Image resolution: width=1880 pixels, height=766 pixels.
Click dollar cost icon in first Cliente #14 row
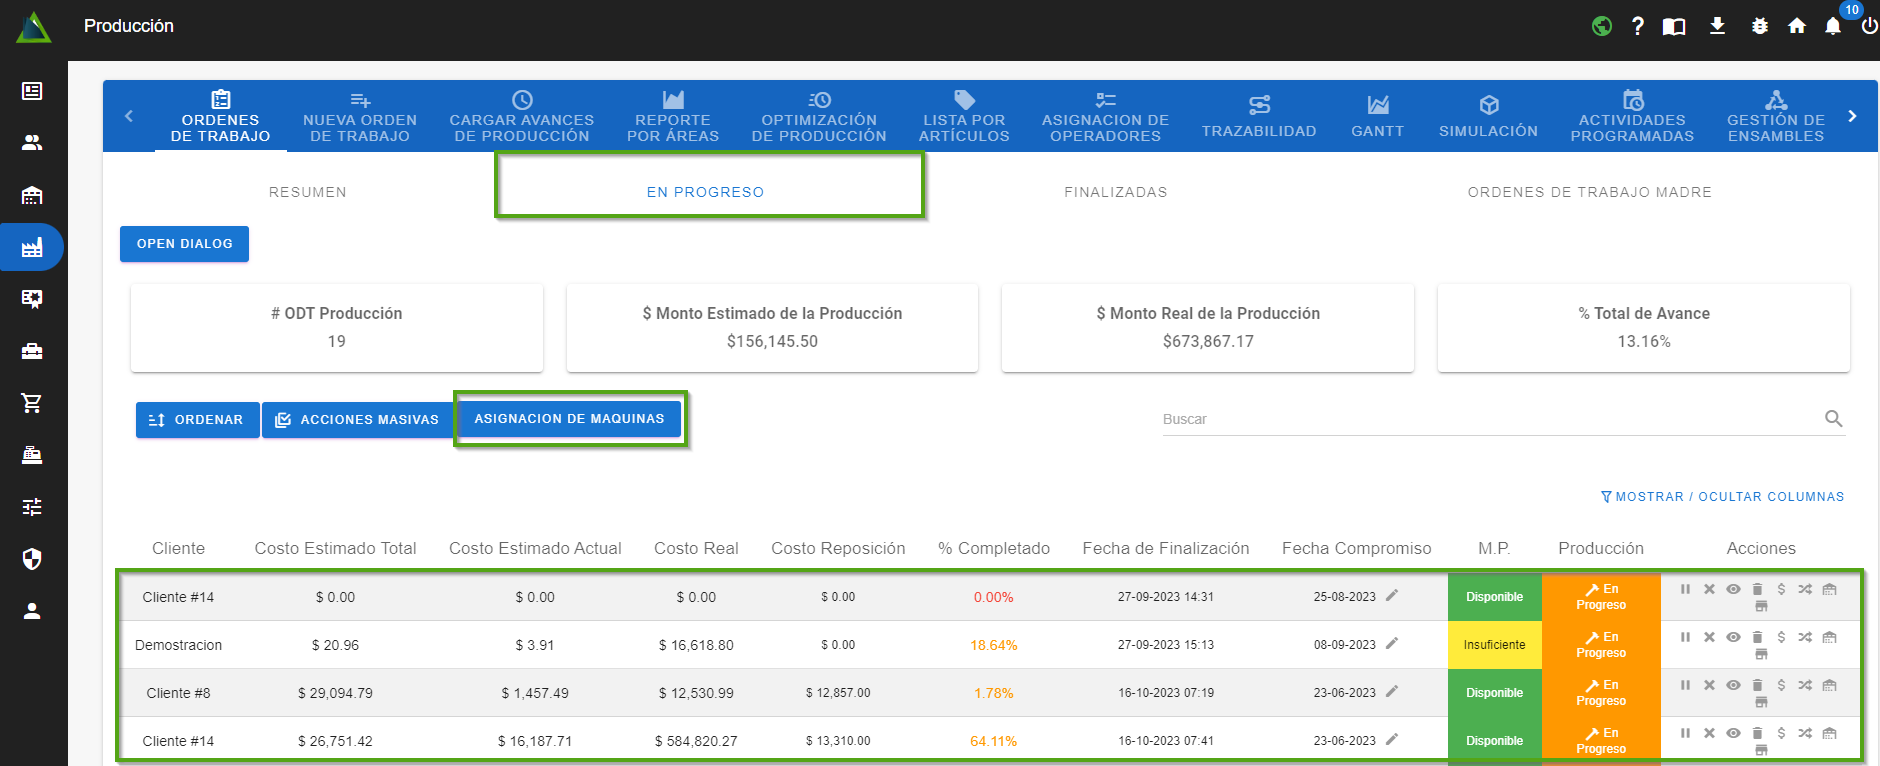pyautogui.click(x=1781, y=589)
